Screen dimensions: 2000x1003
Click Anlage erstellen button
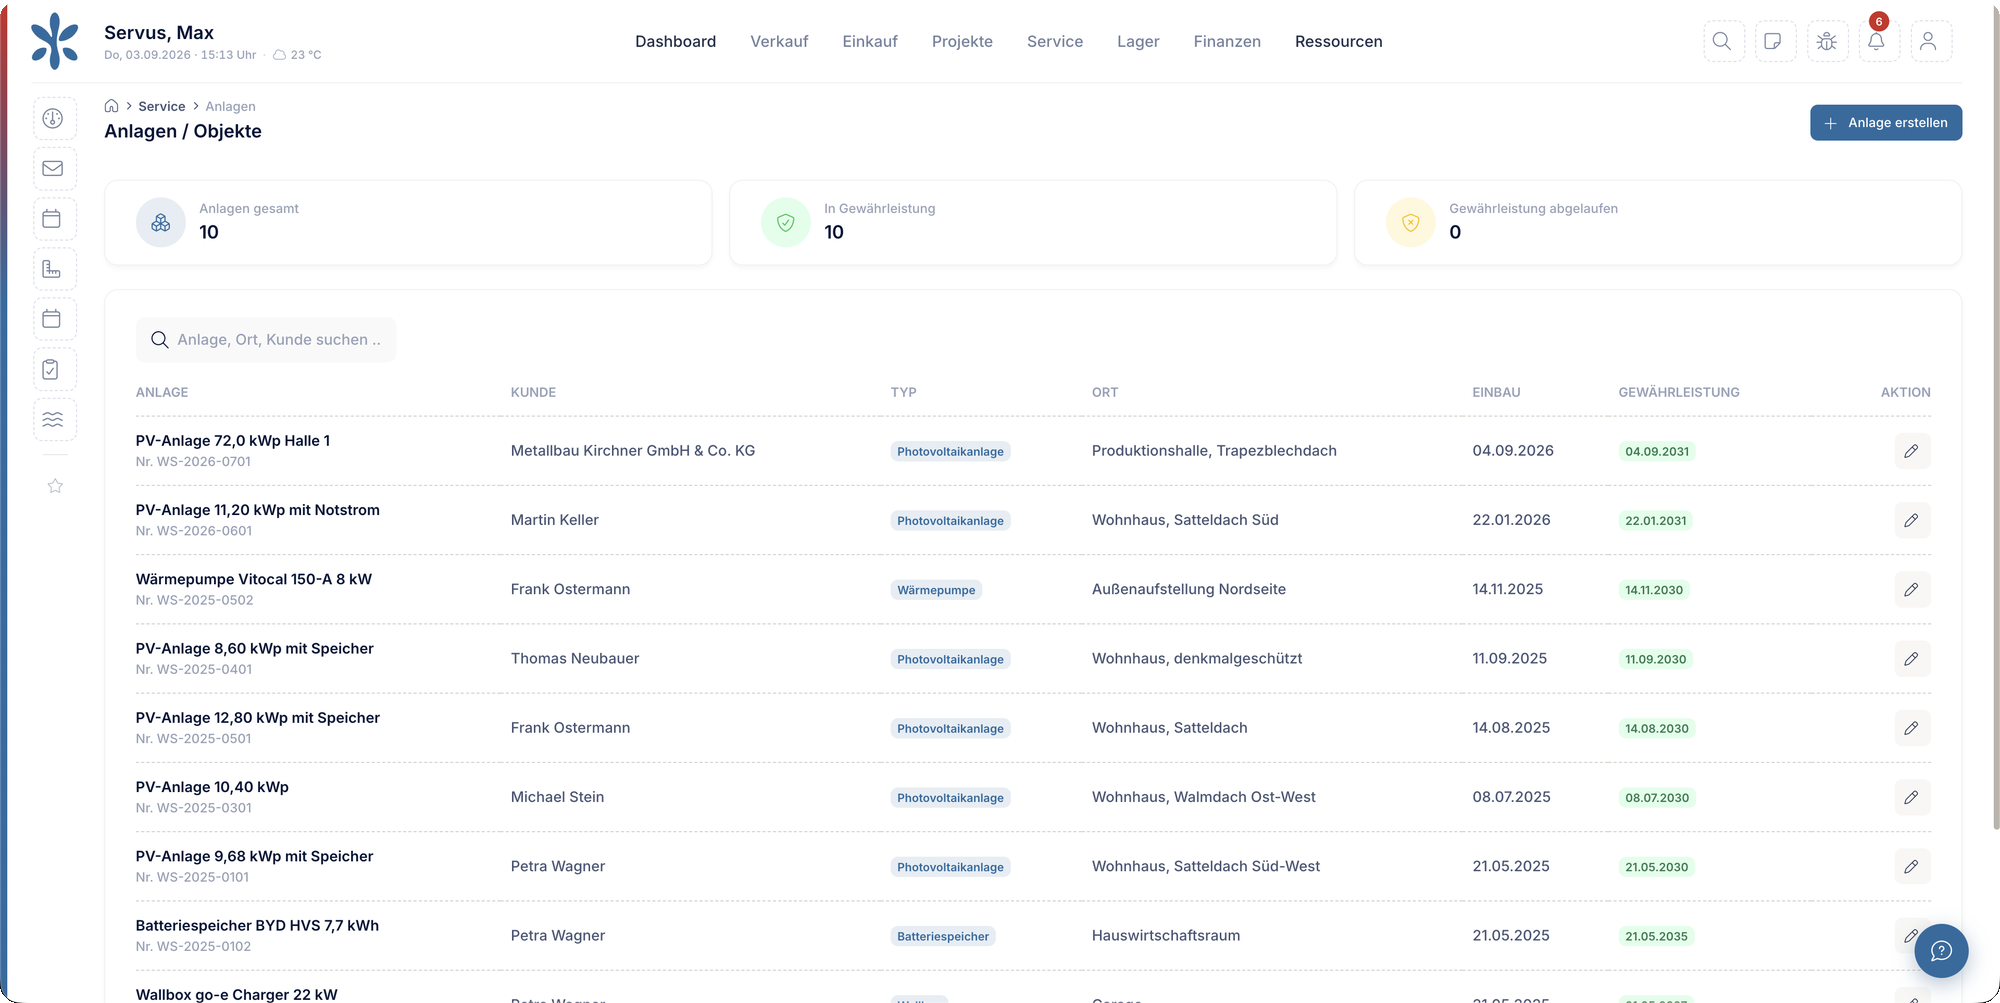(x=1886, y=123)
